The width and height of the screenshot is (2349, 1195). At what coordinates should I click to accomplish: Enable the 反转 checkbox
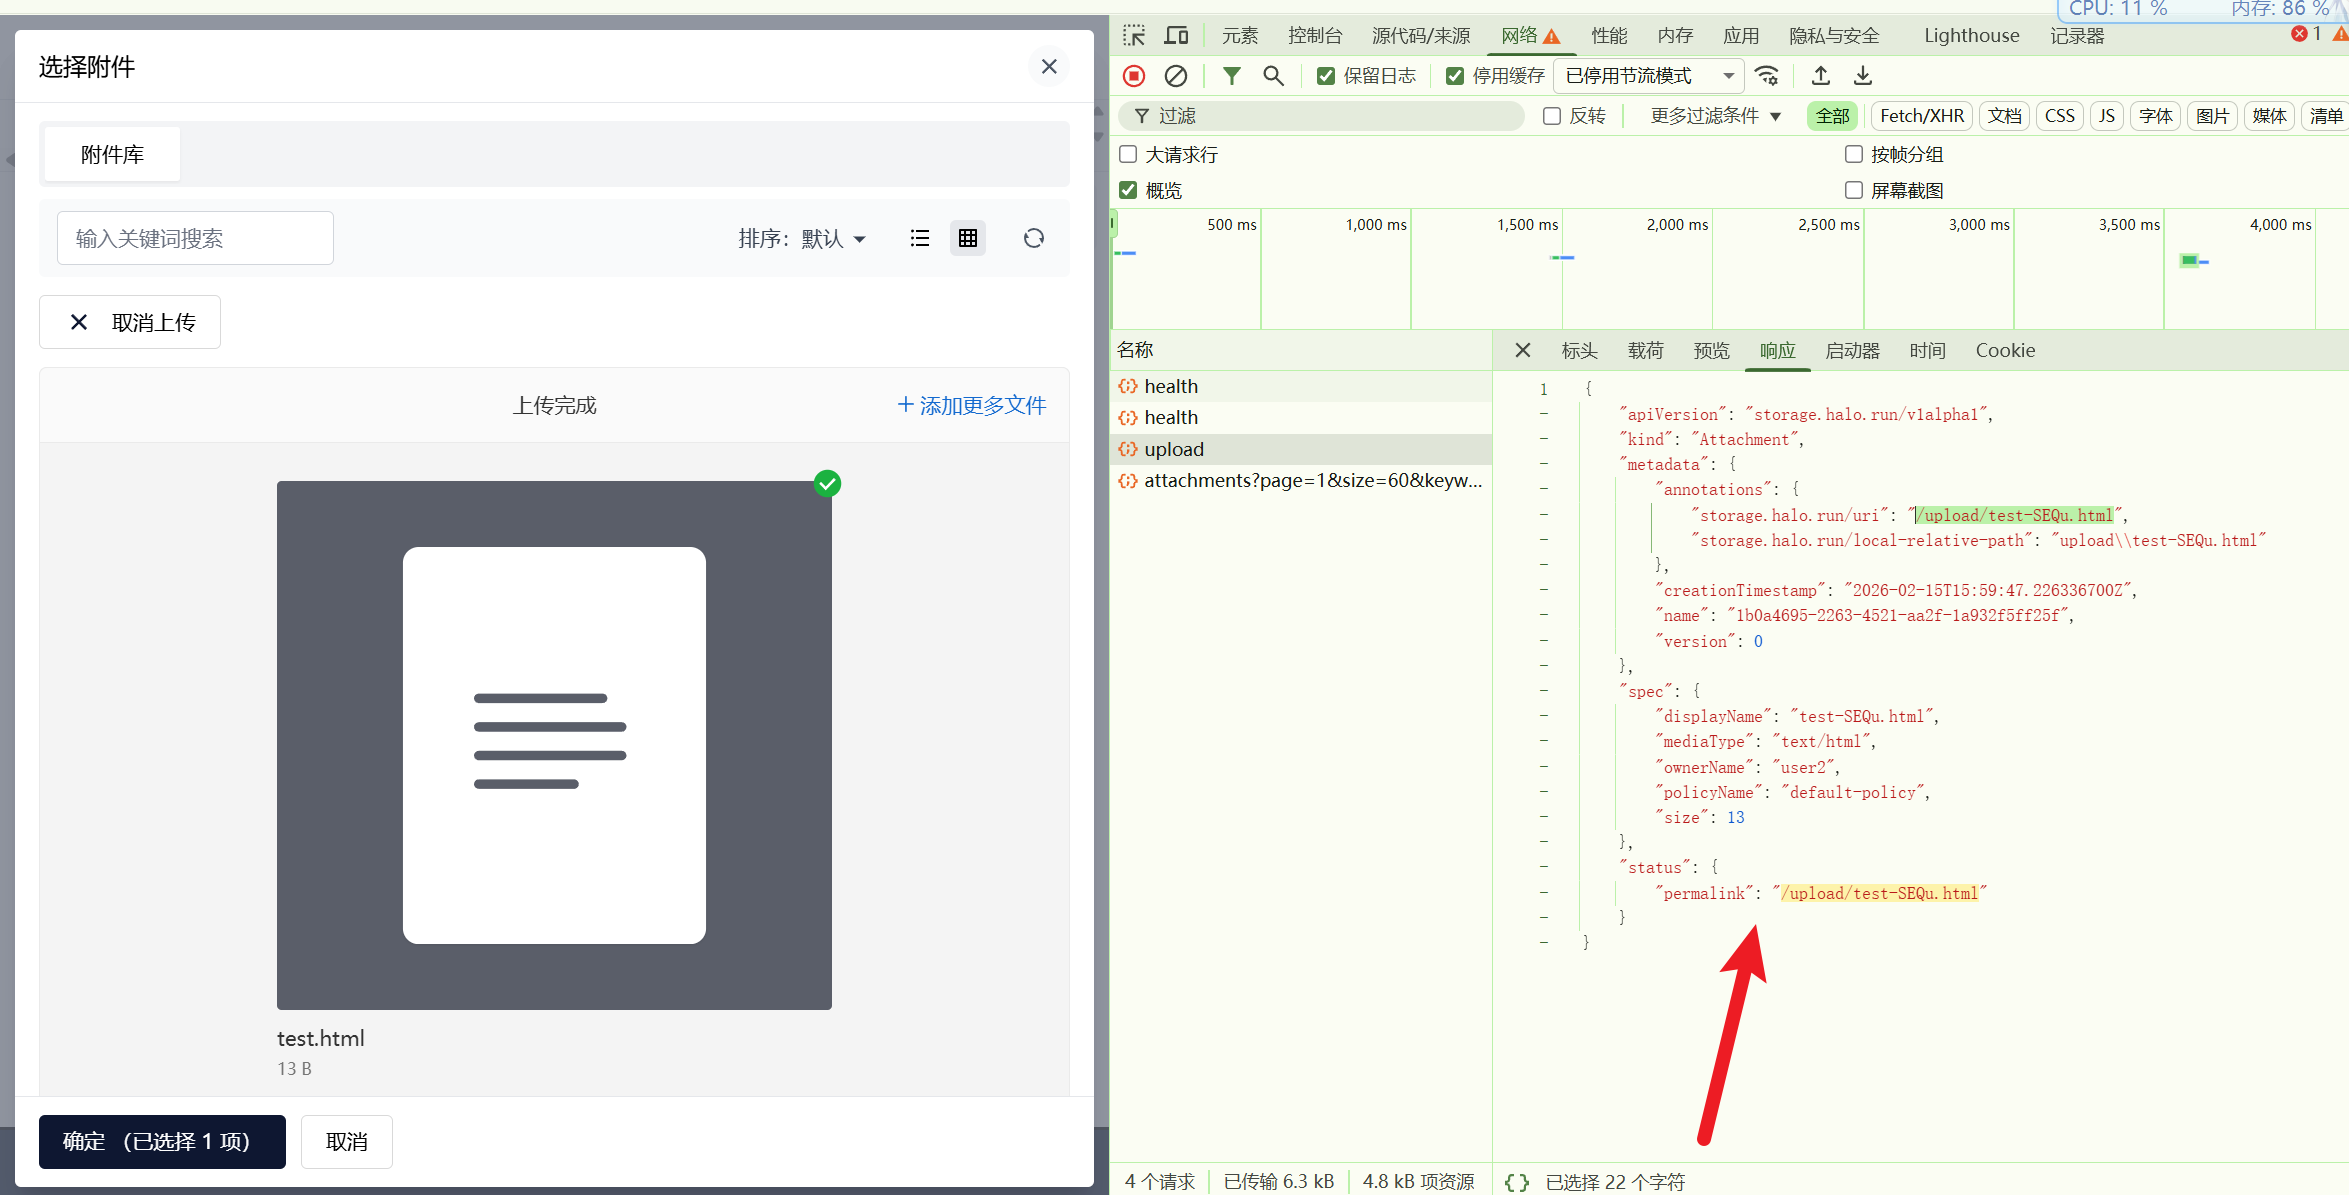(x=1552, y=116)
